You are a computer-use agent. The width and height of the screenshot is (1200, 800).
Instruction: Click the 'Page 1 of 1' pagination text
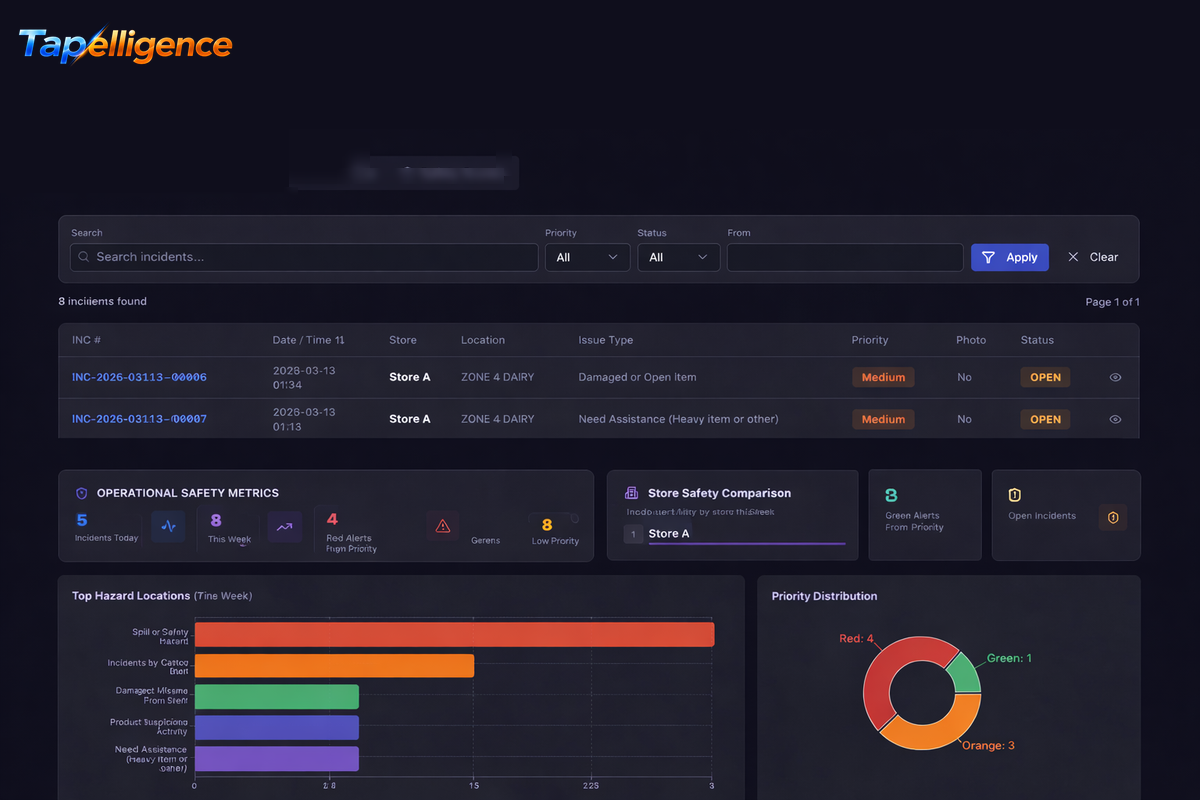[x=1112, y=302]
